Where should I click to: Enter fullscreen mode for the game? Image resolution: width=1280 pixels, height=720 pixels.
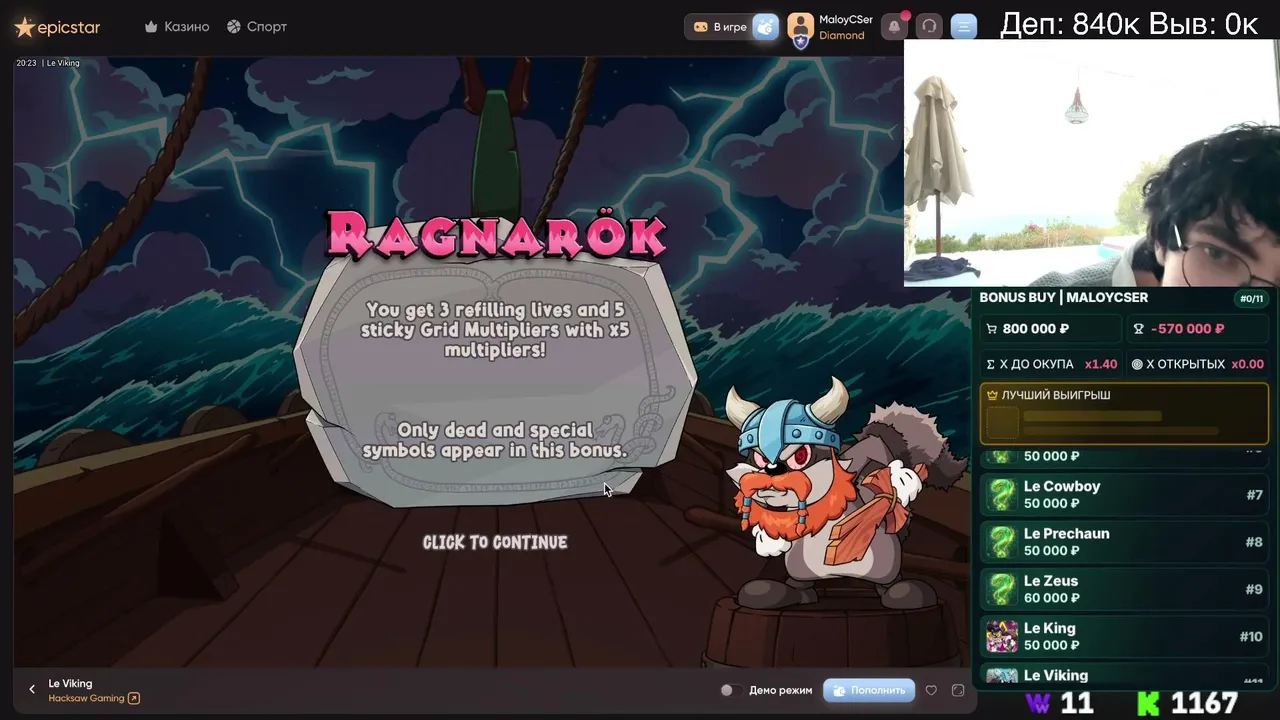point(958,690)
